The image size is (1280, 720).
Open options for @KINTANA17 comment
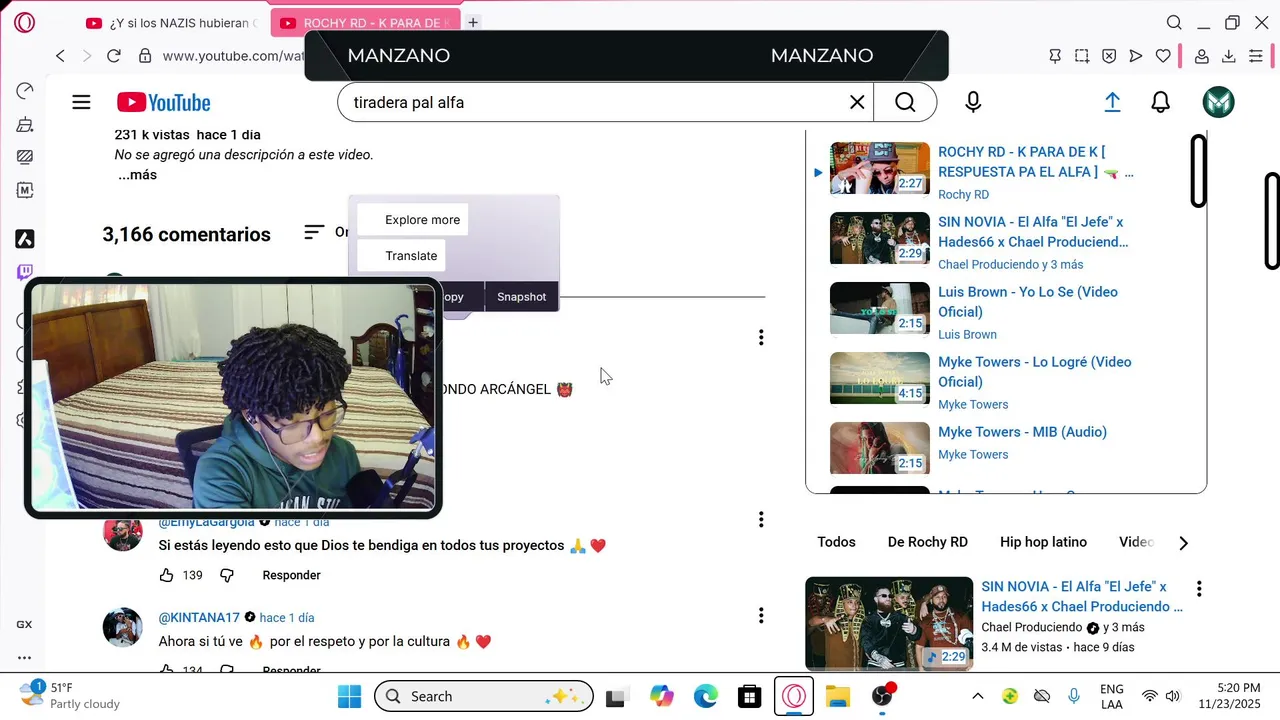[761, 616]
